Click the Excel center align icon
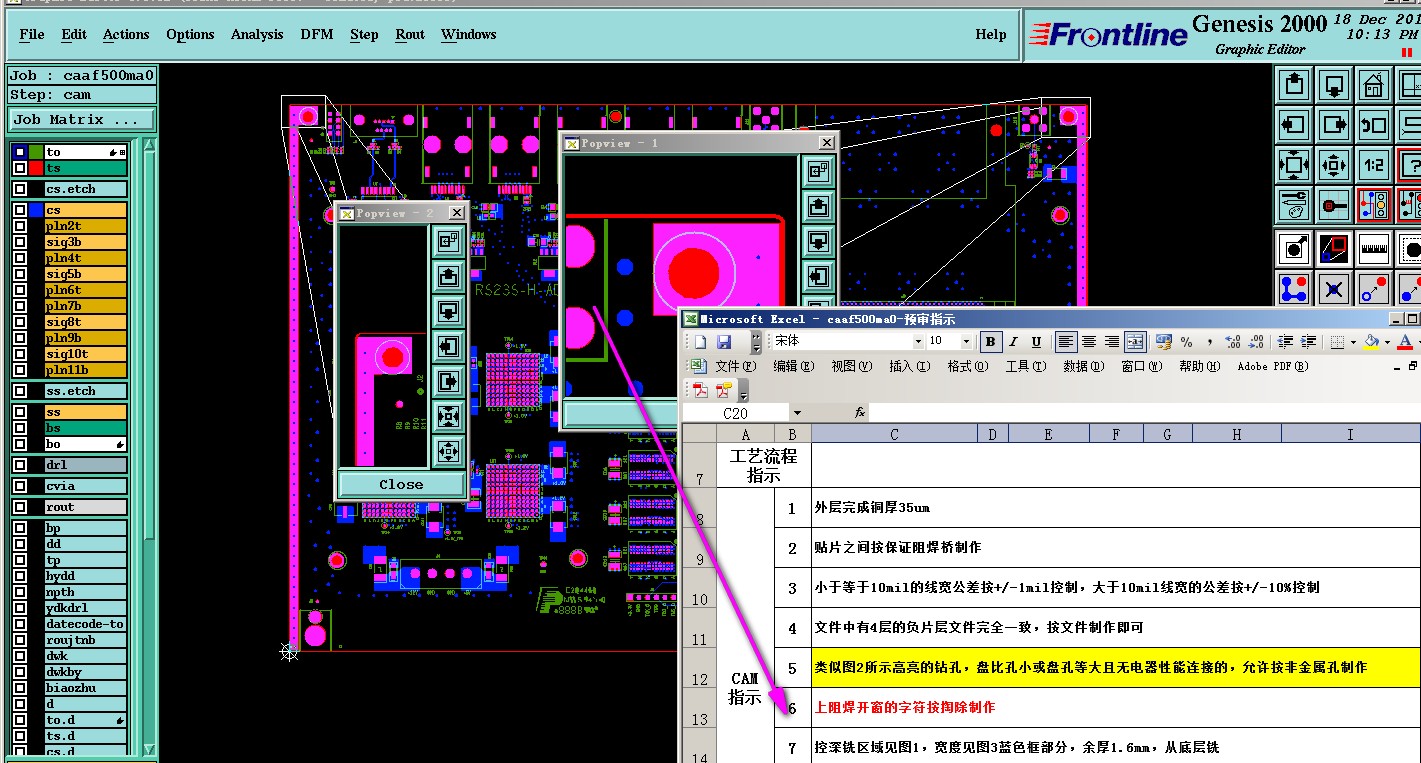 click(1089, 342)
